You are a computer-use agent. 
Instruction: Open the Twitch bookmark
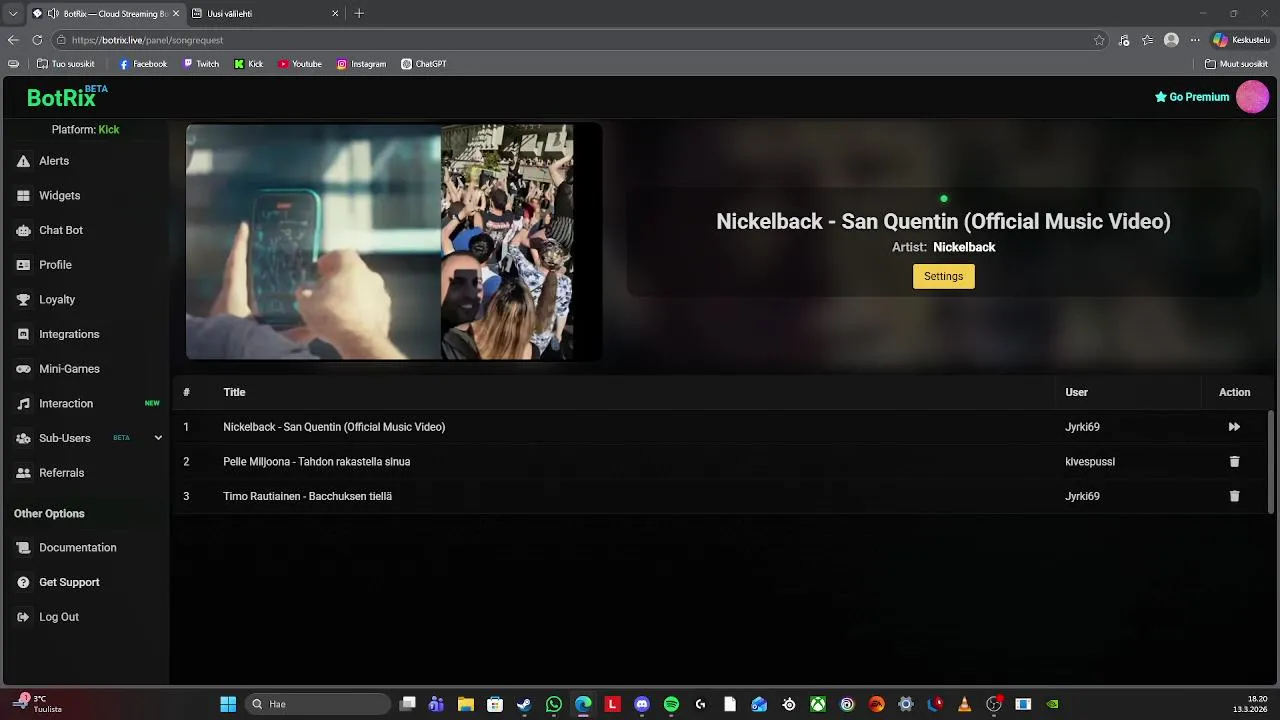pos(201,64)
